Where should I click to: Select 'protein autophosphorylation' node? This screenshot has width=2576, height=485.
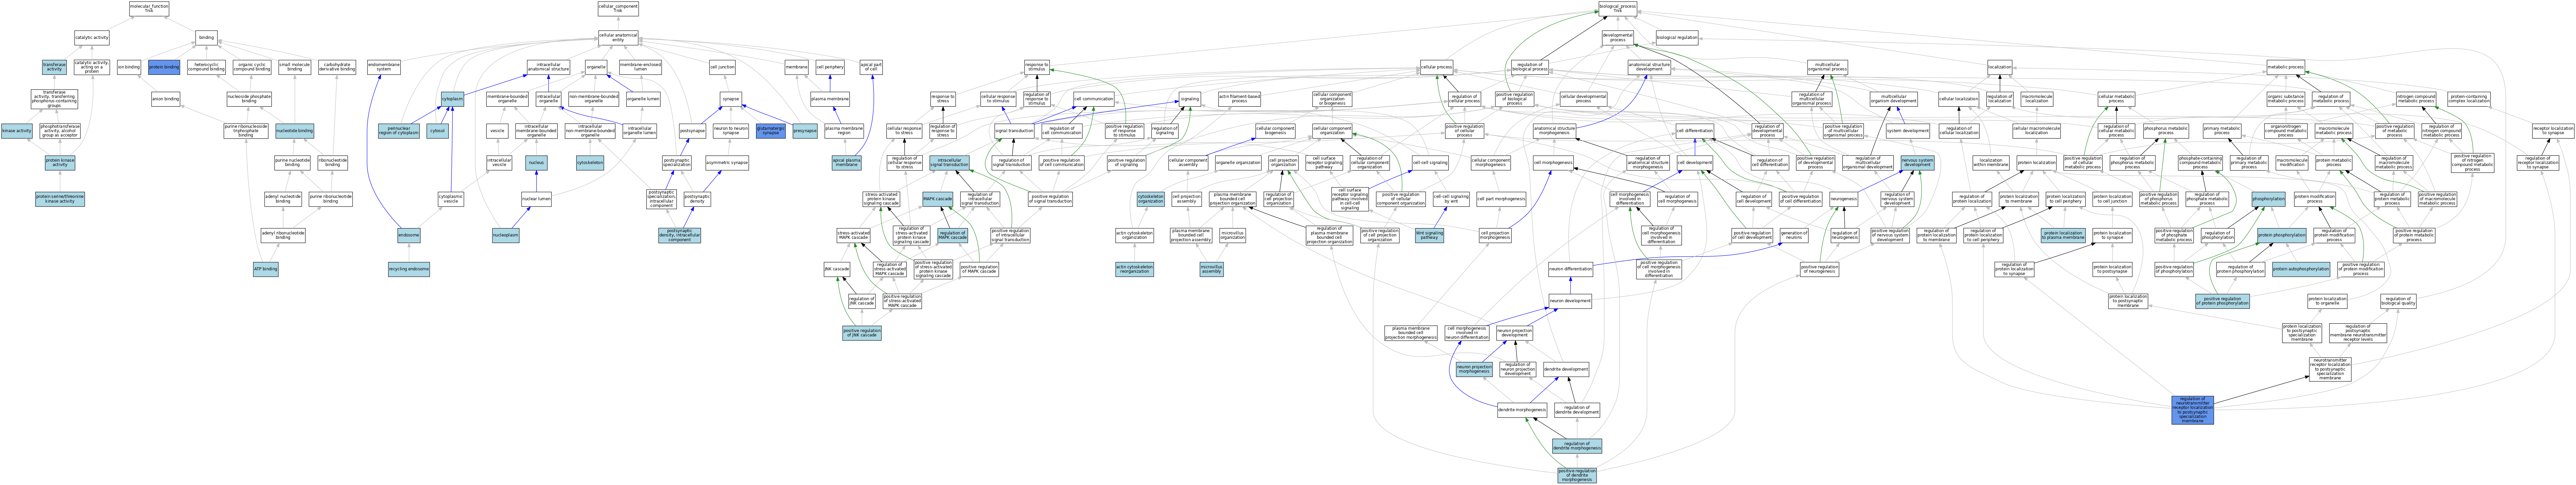[x=2301, y=269]
